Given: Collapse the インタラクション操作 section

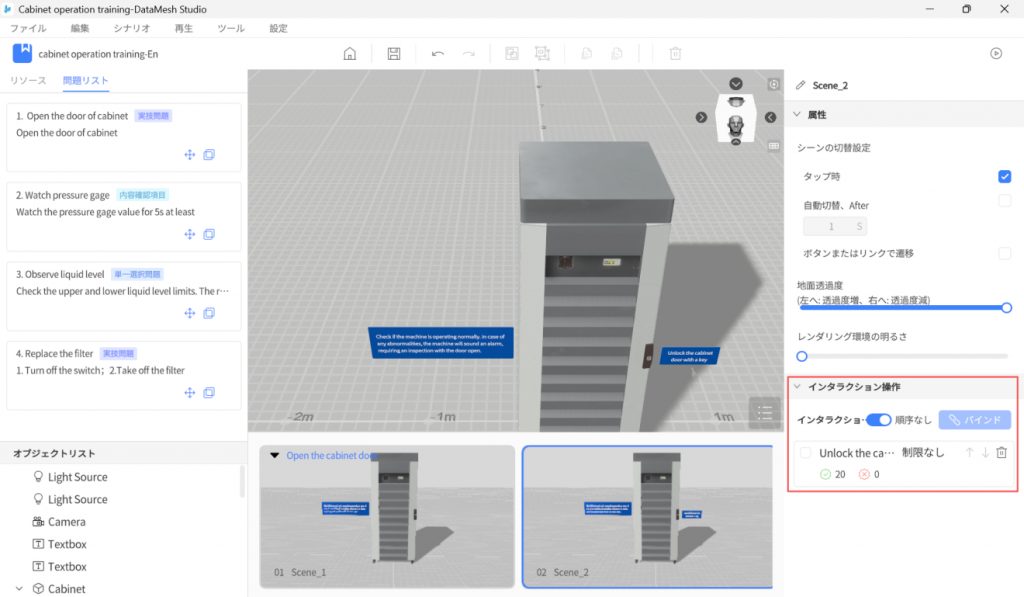Looking at the screenshot, I should (798, 387).
